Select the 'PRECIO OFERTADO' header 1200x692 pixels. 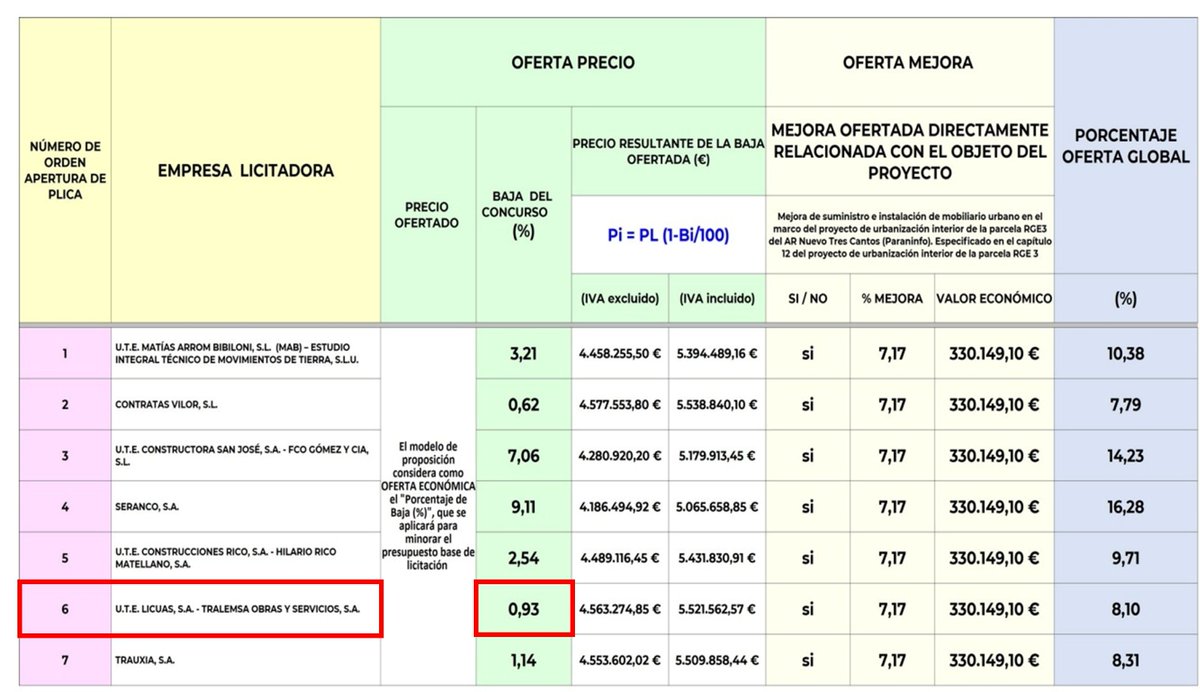(x=428, y=214)
